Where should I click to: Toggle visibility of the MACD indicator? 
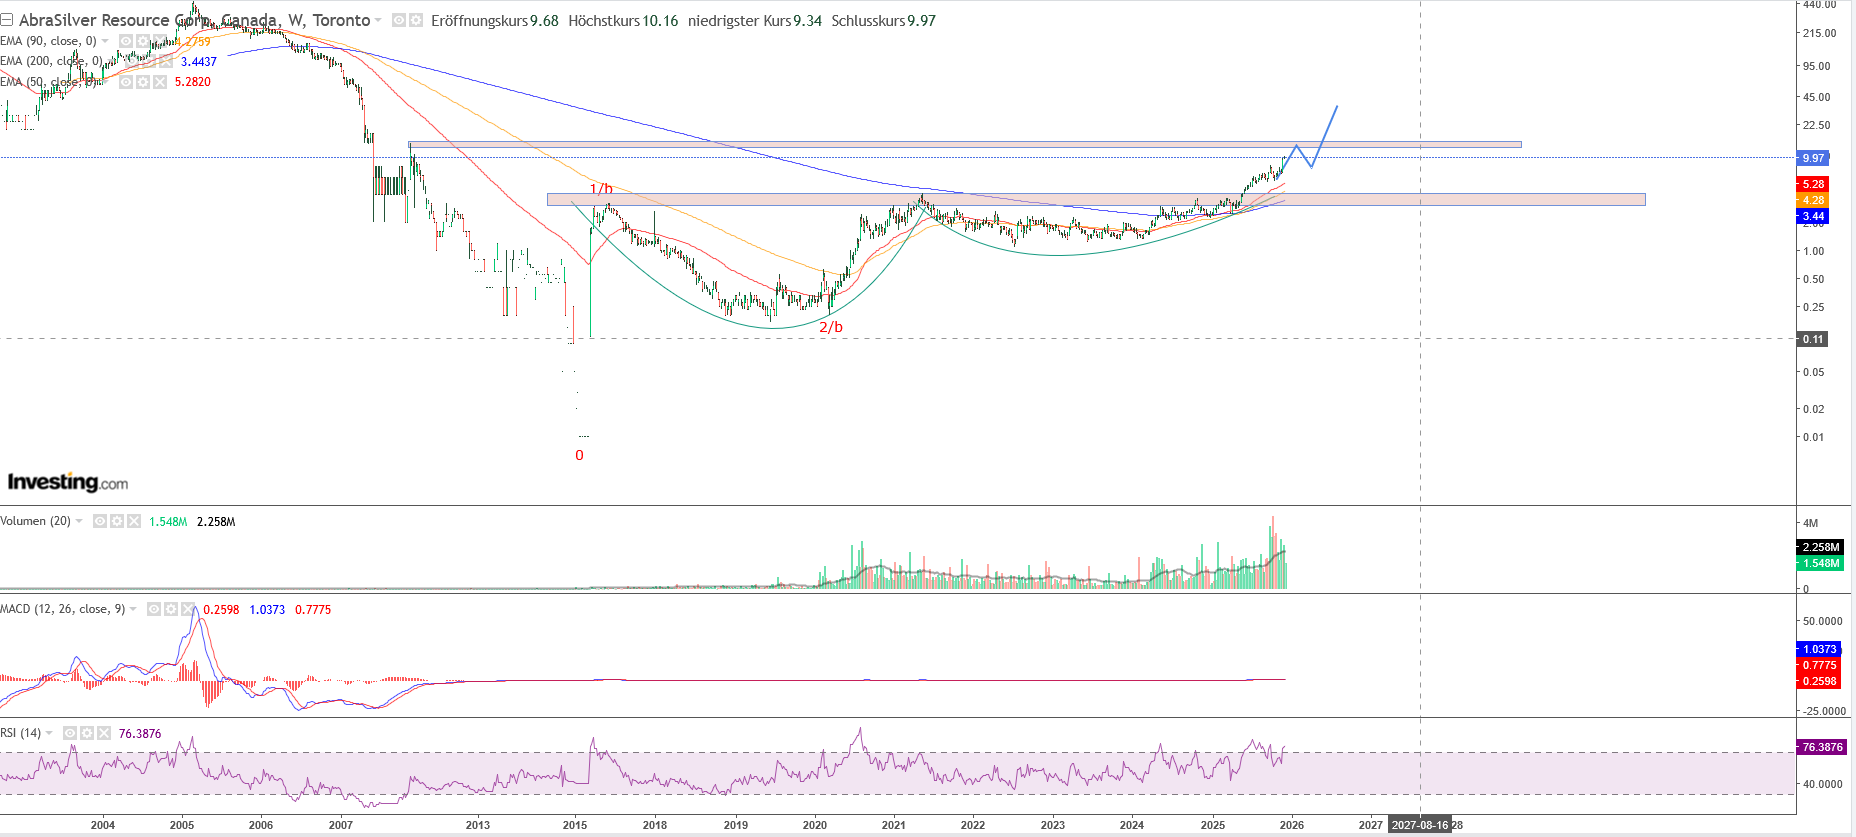pyautogui.click(x=154, y=609)
